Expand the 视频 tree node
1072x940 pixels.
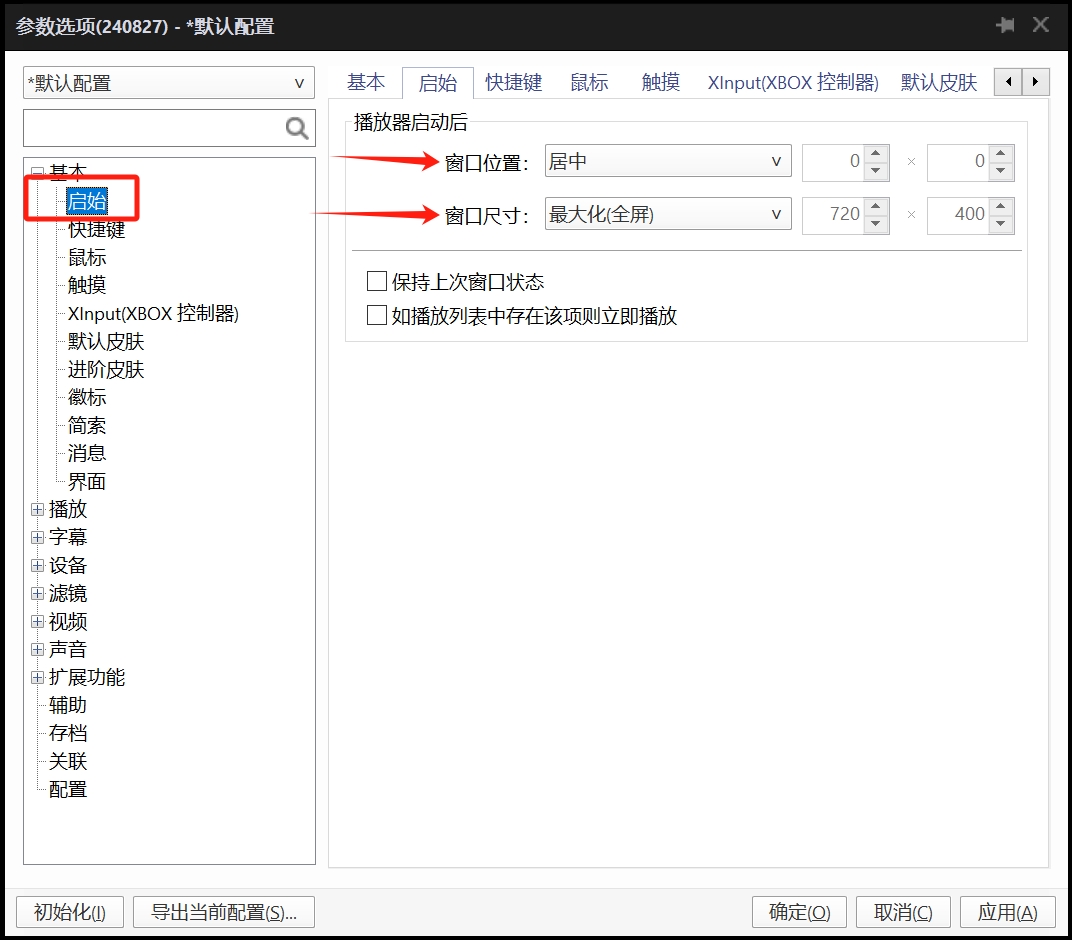(38, 621)
